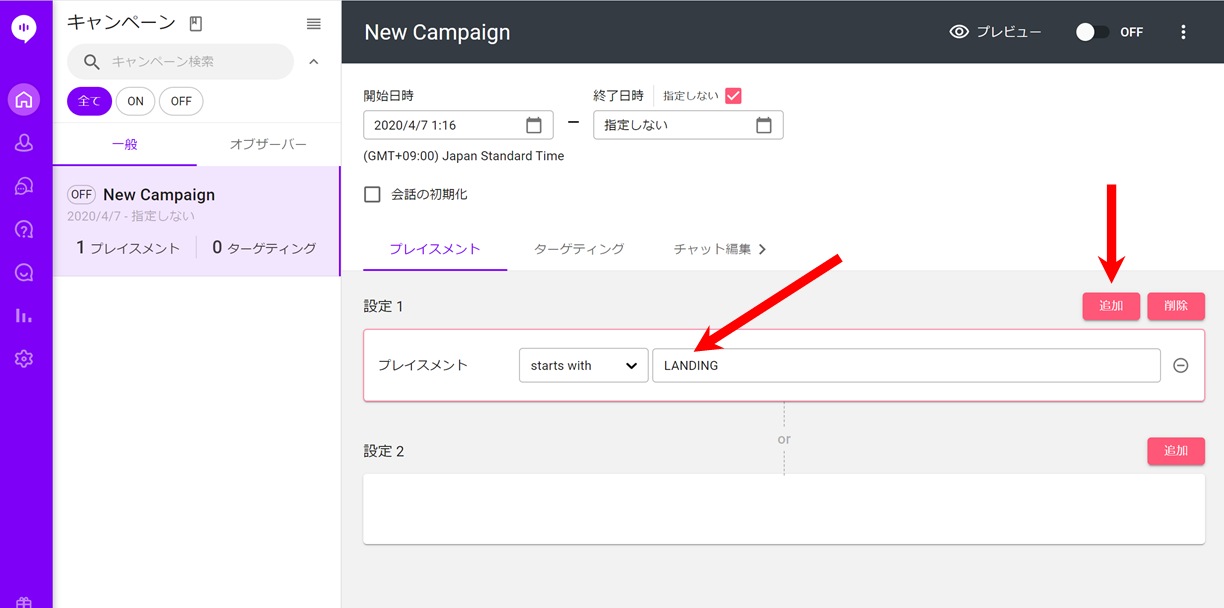This screenshot has height=608, width=1224.
Task: Click the 追加 button for 設定 2
Action: click(x=1176, y=451)
